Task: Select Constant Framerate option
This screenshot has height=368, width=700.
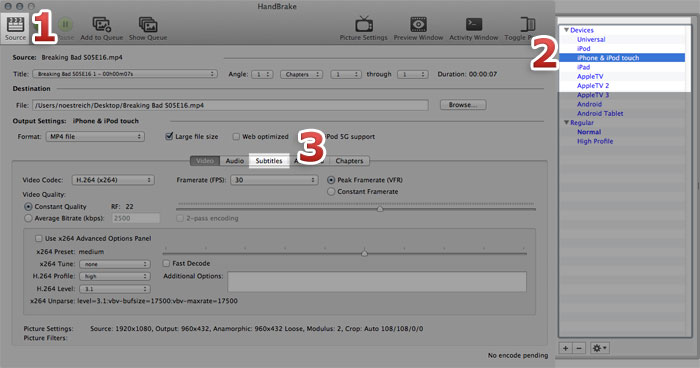Action: click(x=331, y=192)
